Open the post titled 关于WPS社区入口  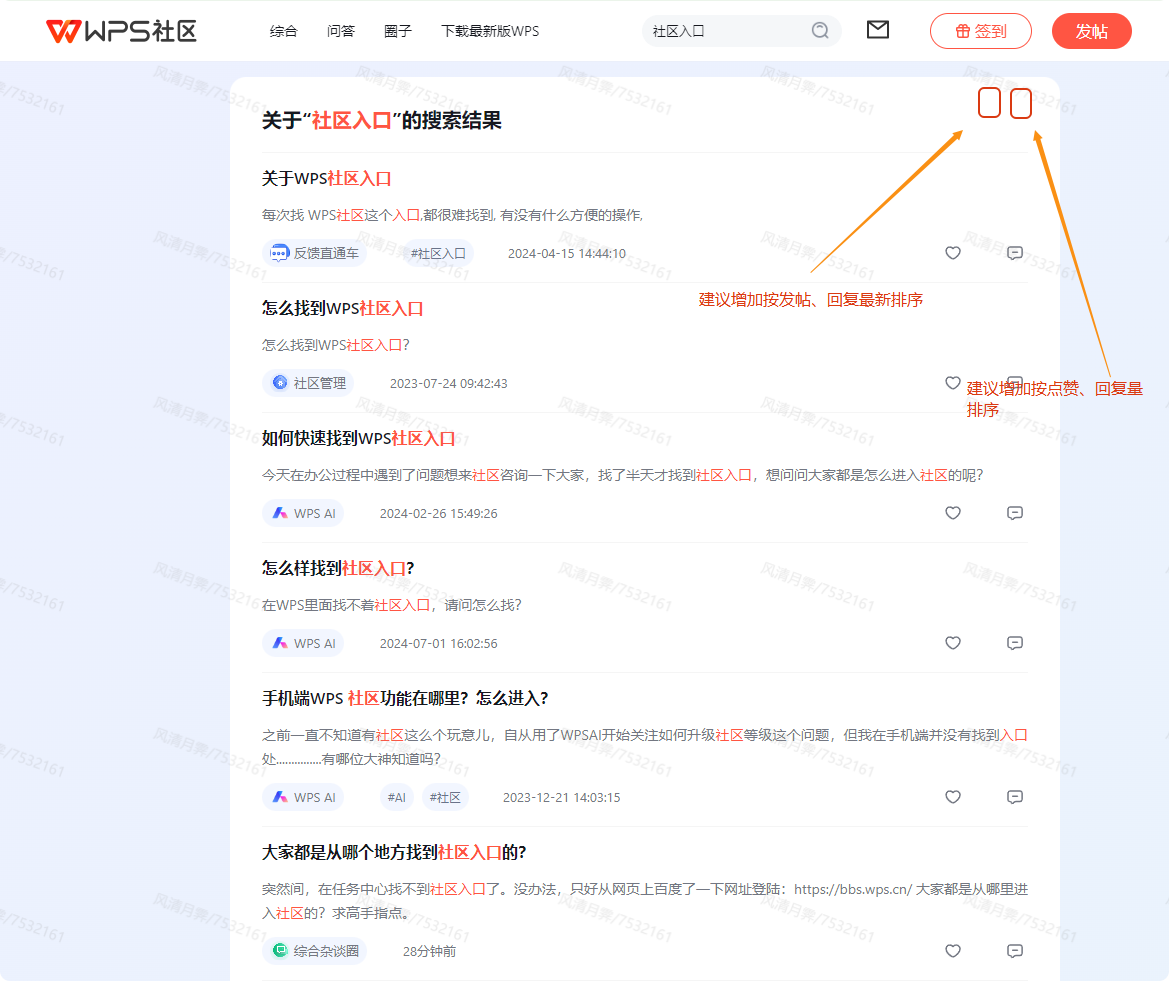pos(327,179)
